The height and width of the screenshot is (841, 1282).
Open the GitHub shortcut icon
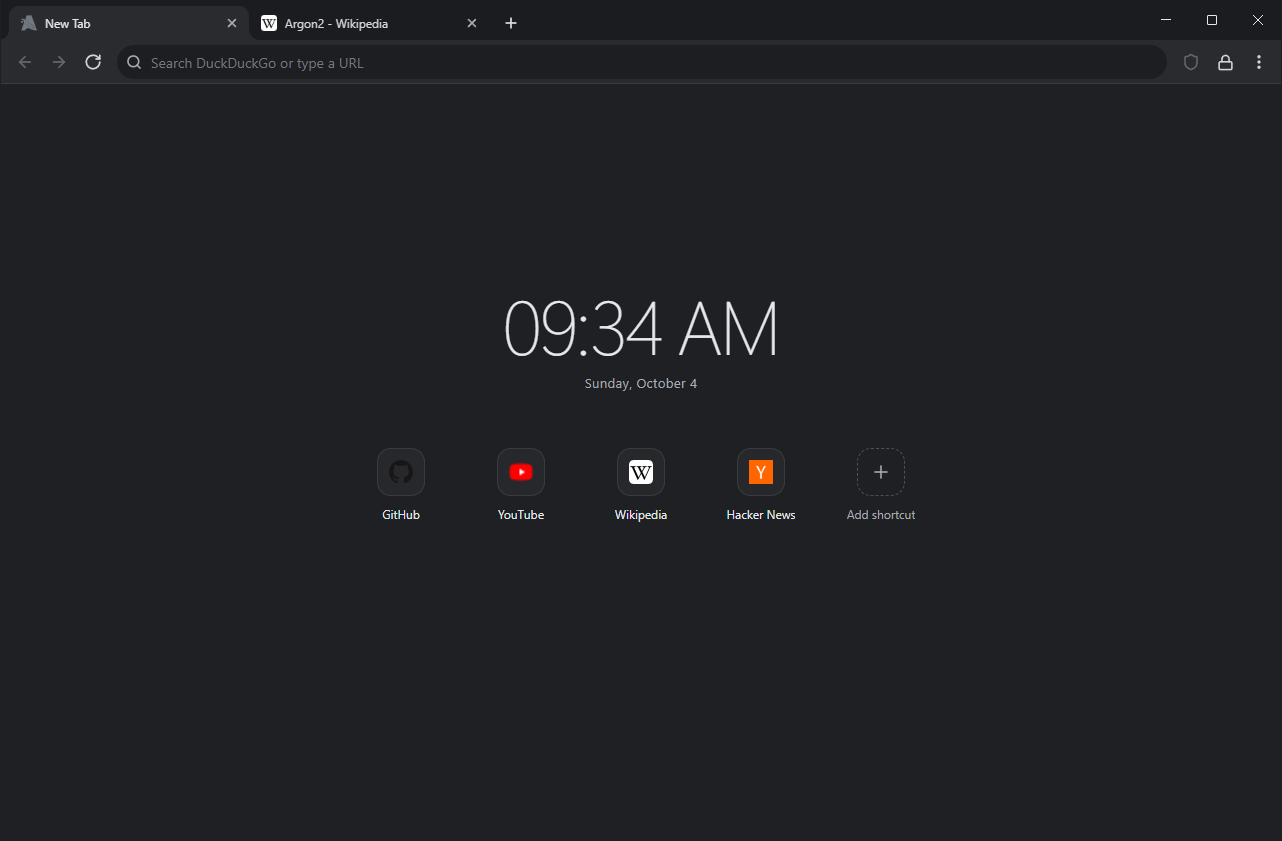(x=401, y=472)
